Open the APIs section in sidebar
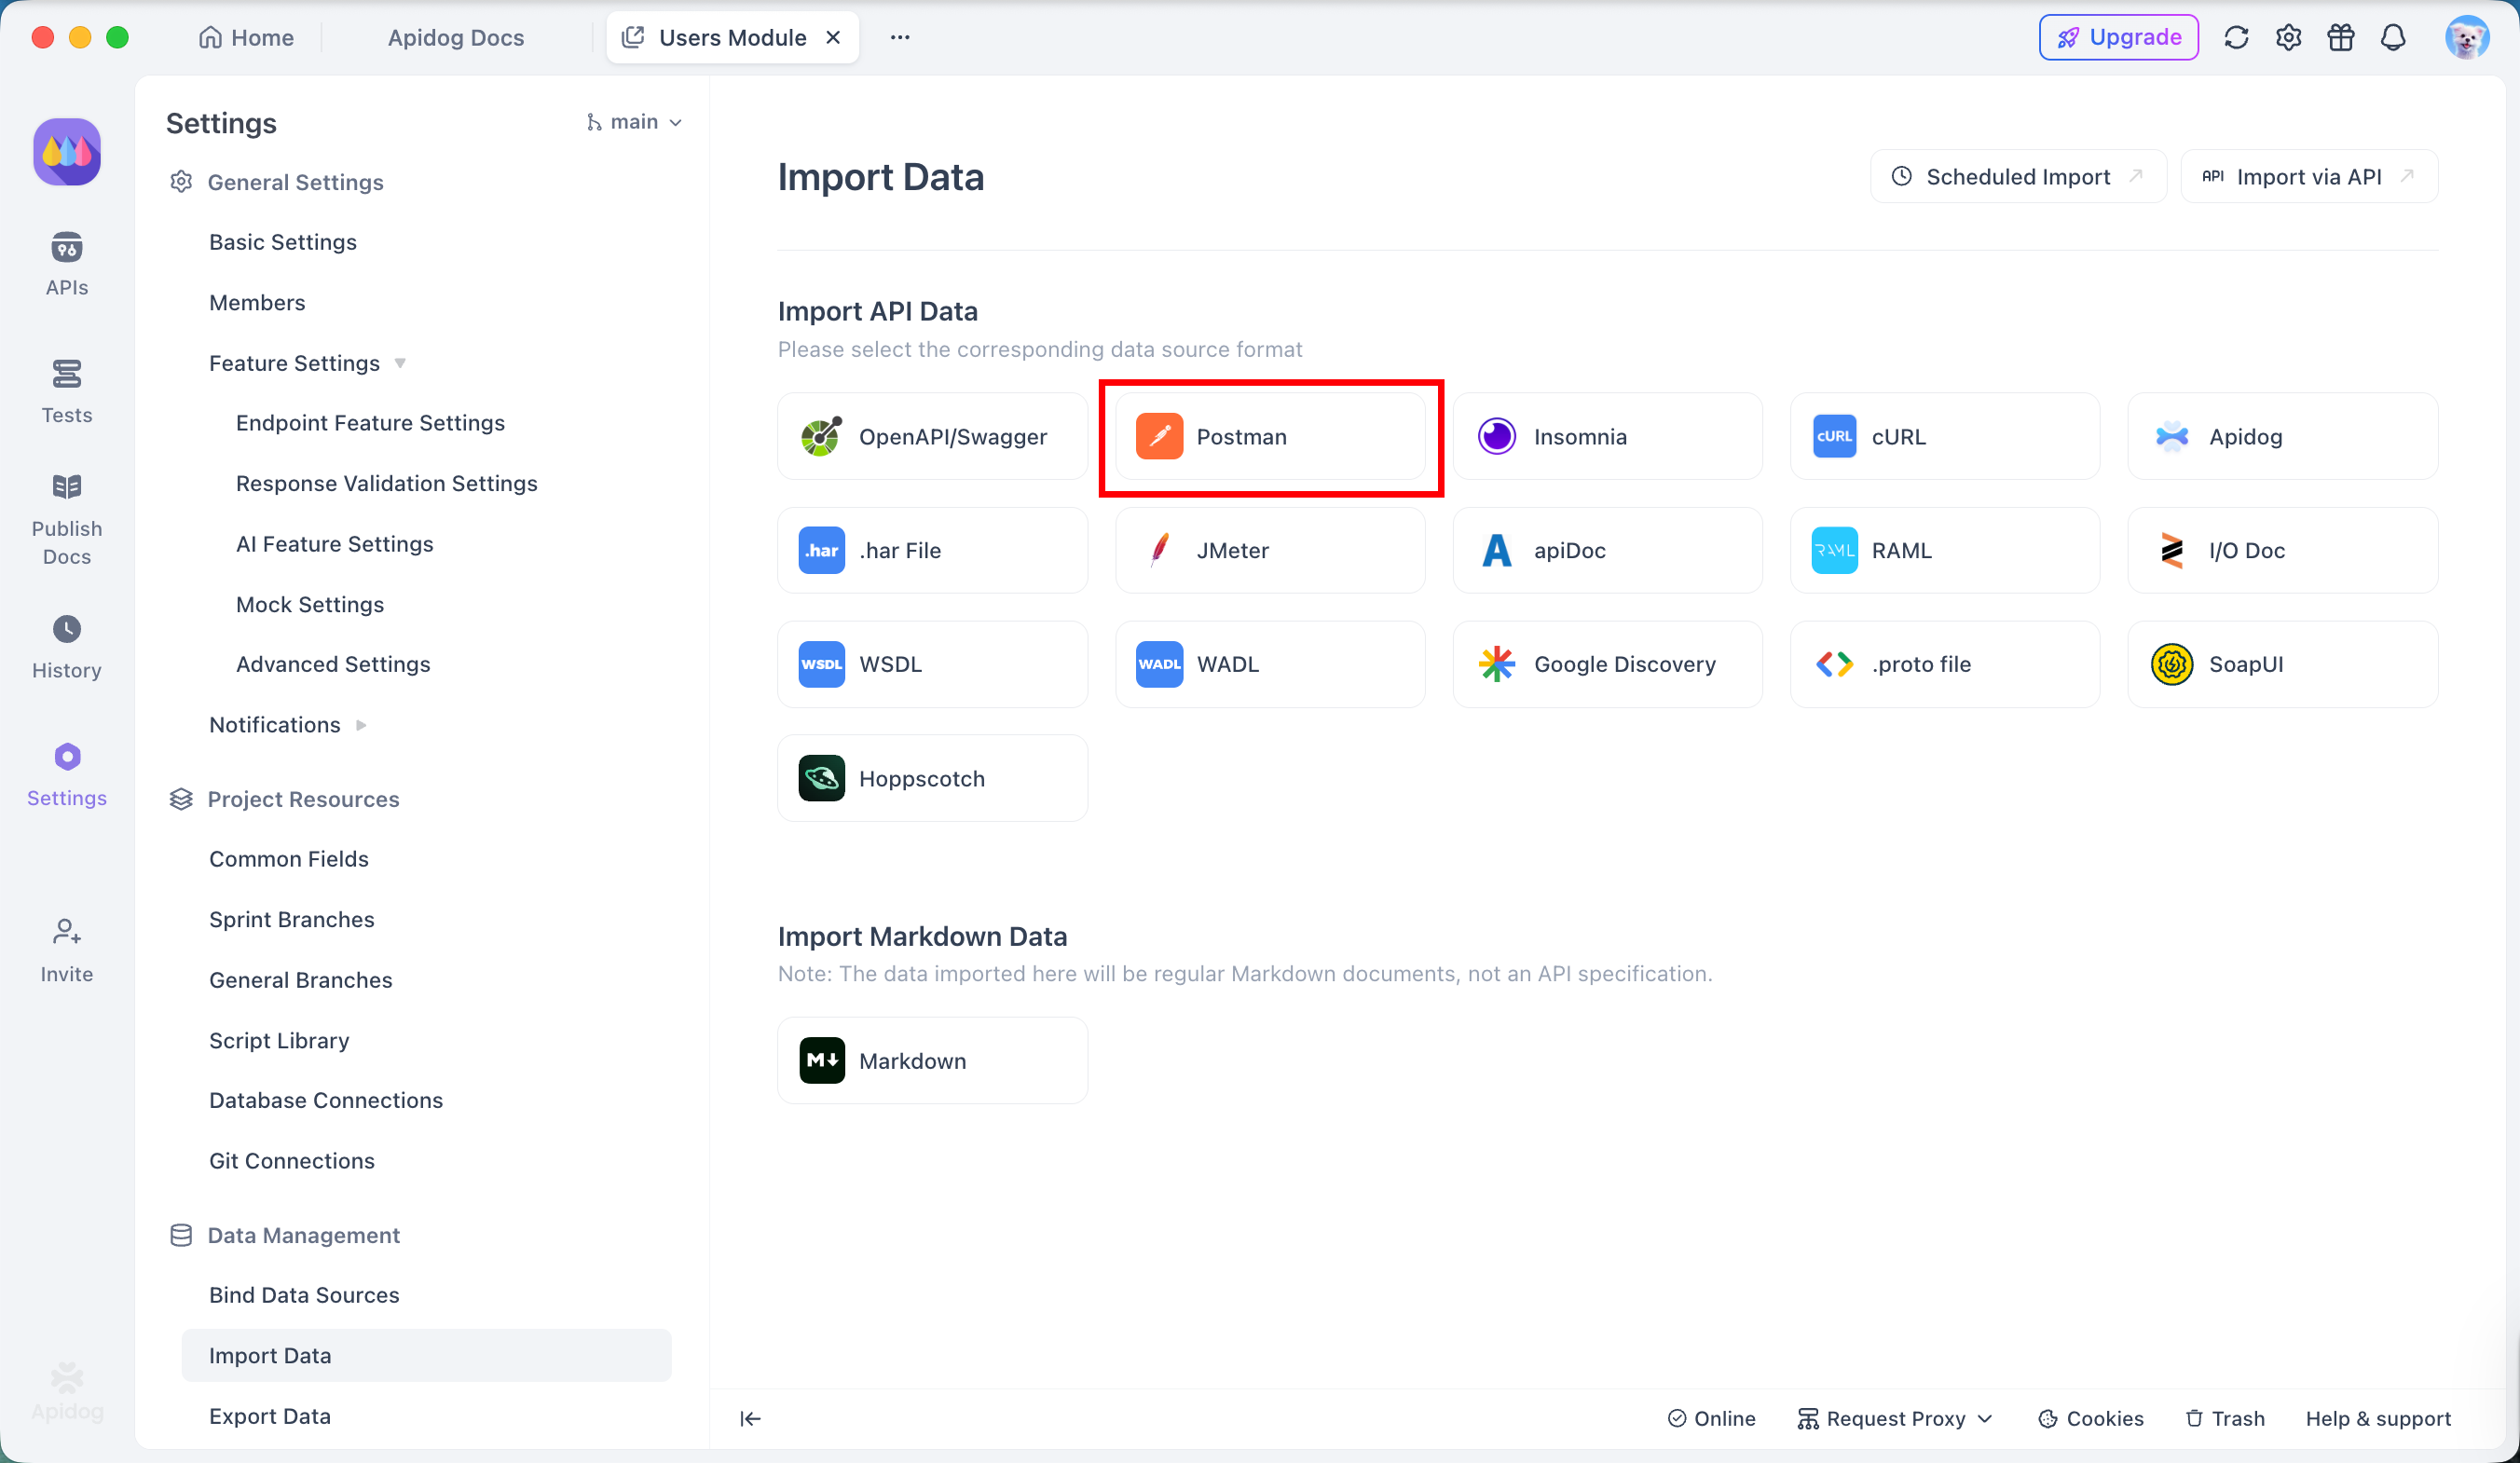 [67, 264]
